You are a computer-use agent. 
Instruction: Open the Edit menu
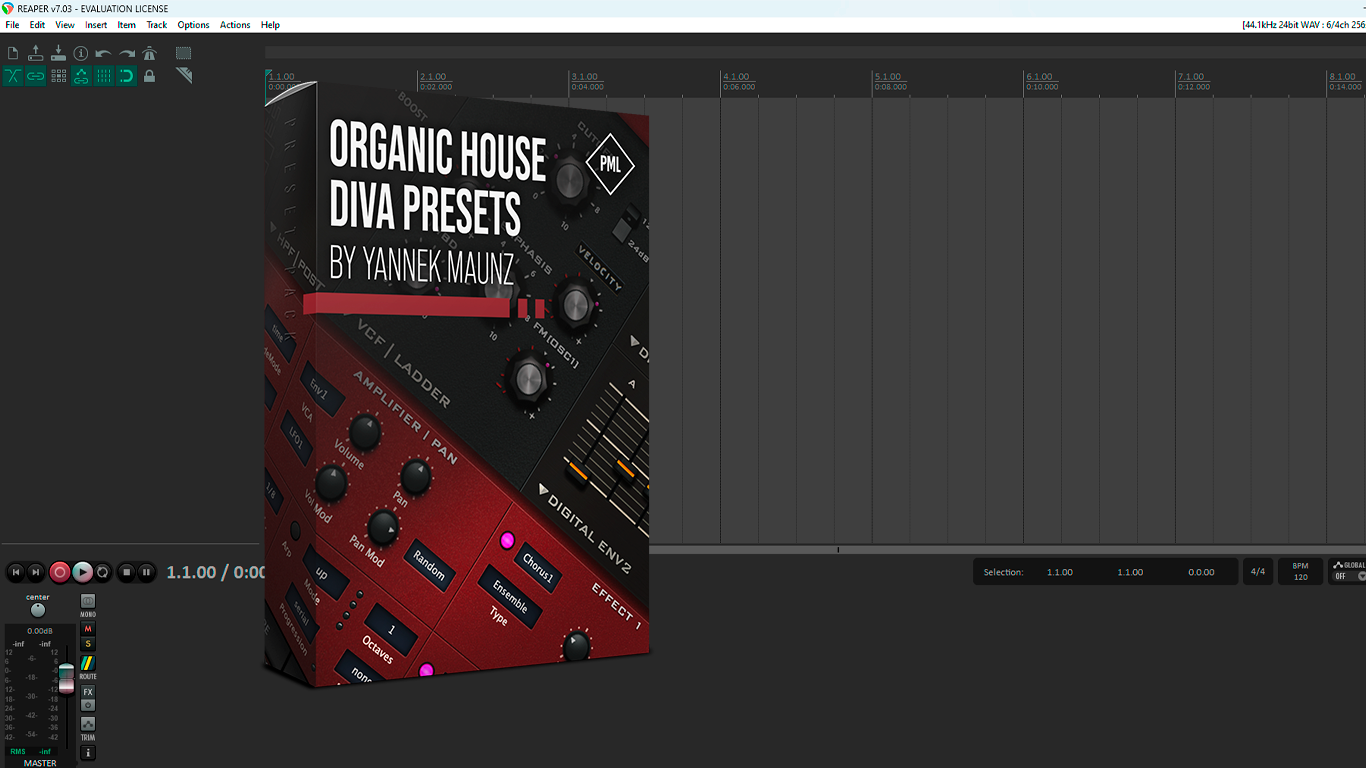point(37,25)
